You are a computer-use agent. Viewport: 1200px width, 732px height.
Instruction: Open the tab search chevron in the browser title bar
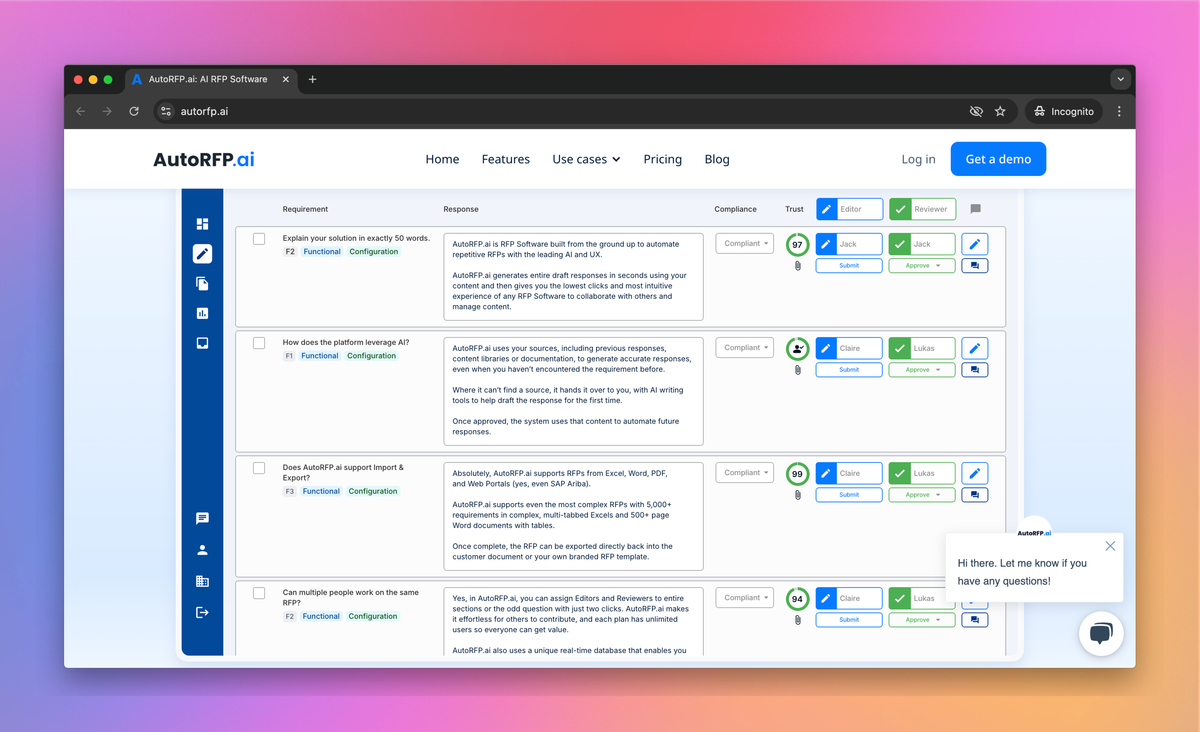coord(1121,79)
